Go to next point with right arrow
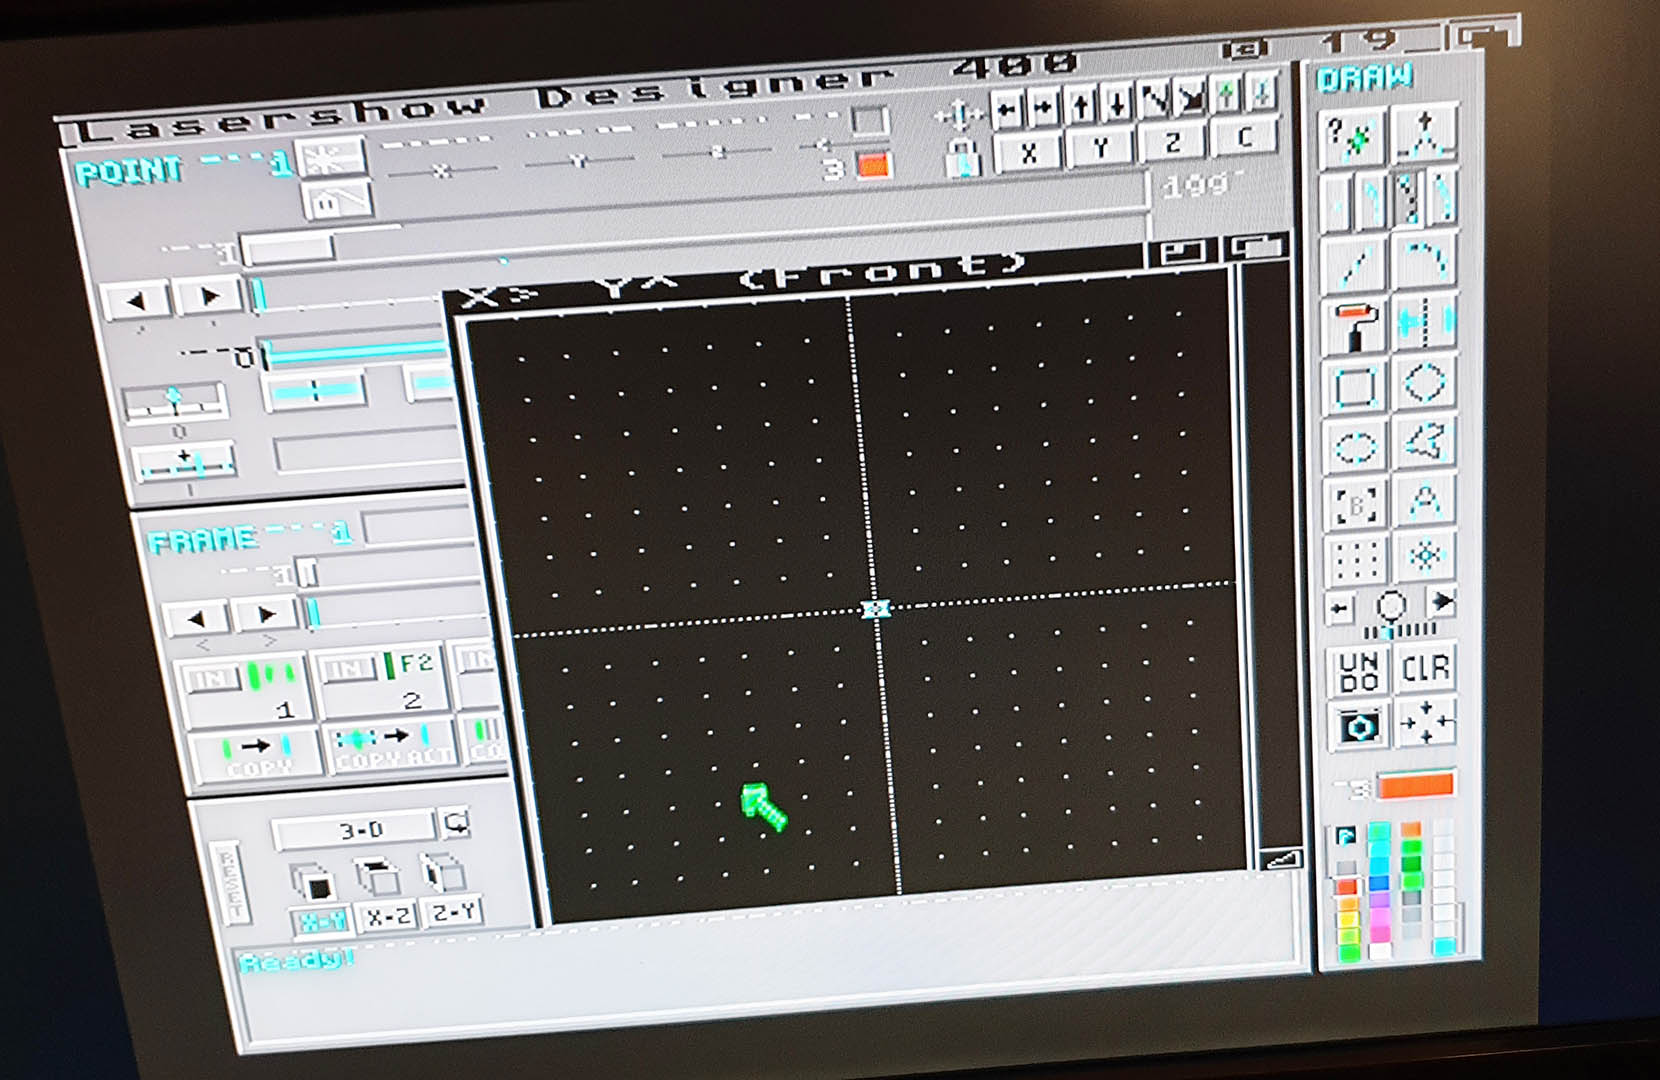Screen dimensions: 1660x1080 click(208, 297)
